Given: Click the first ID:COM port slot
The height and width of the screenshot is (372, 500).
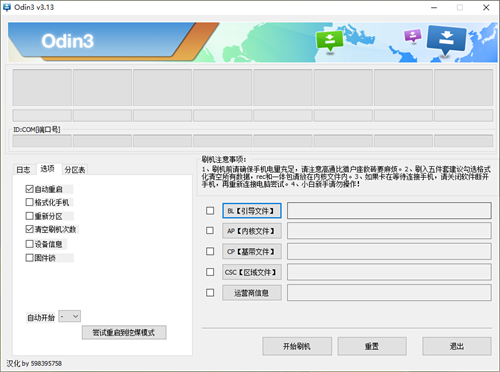Looking at the screenshot, I should (x=42, y=141).
